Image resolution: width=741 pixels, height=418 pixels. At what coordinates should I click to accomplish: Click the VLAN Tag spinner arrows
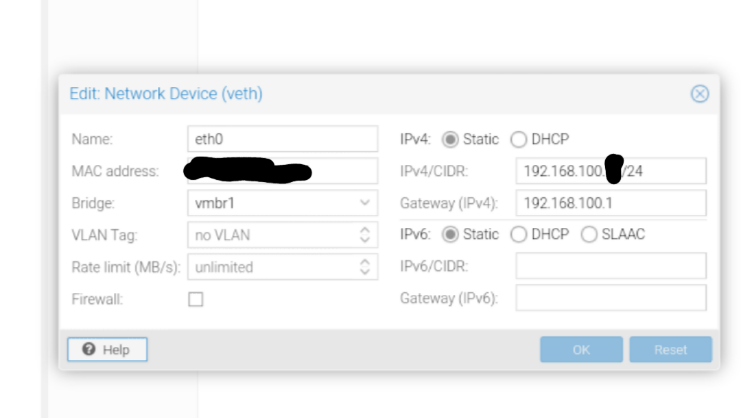365,235
